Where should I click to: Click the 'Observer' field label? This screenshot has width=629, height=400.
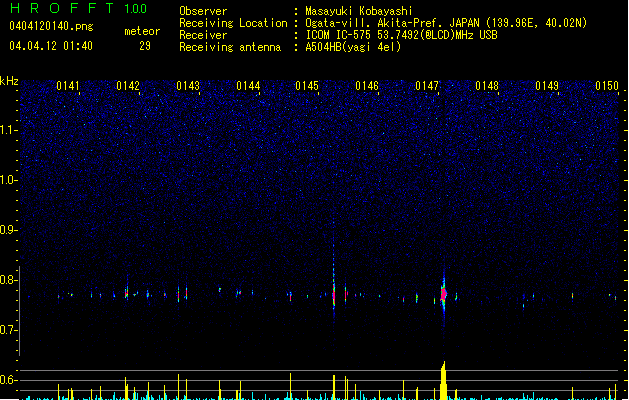point(203,11)
